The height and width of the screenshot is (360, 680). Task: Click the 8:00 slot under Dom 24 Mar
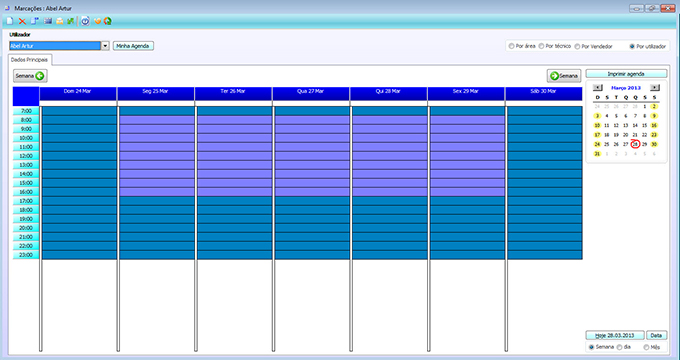point(79,120)
